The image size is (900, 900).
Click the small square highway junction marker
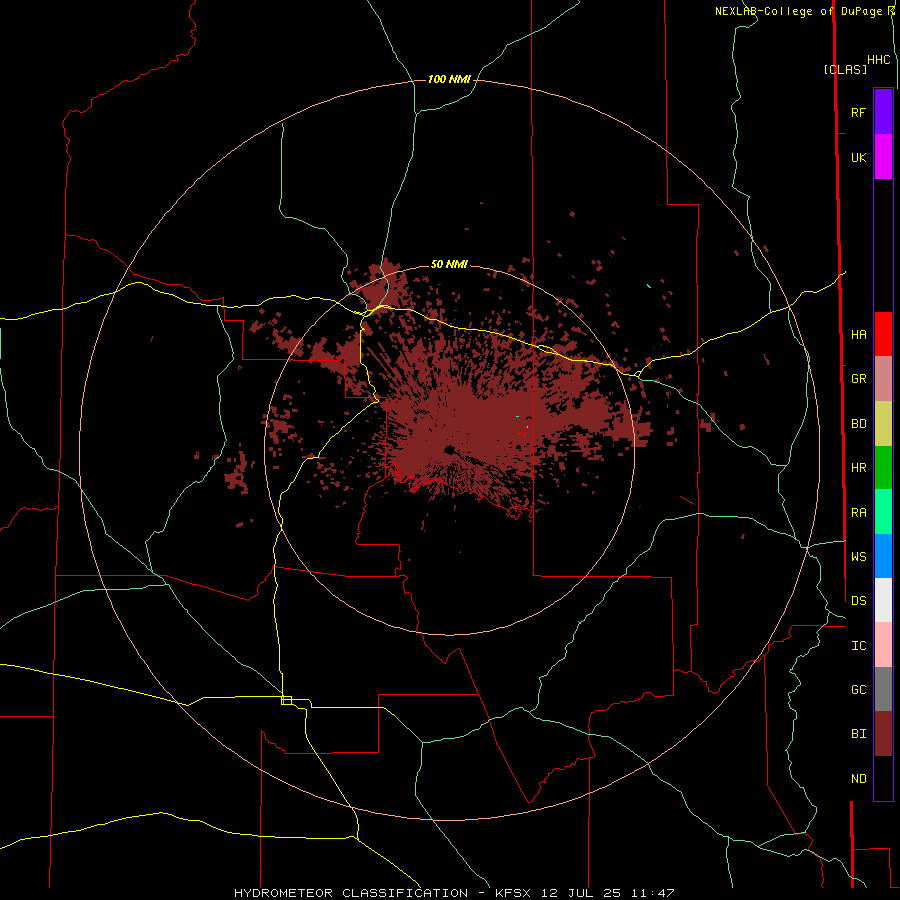click(x=286, y=700)
